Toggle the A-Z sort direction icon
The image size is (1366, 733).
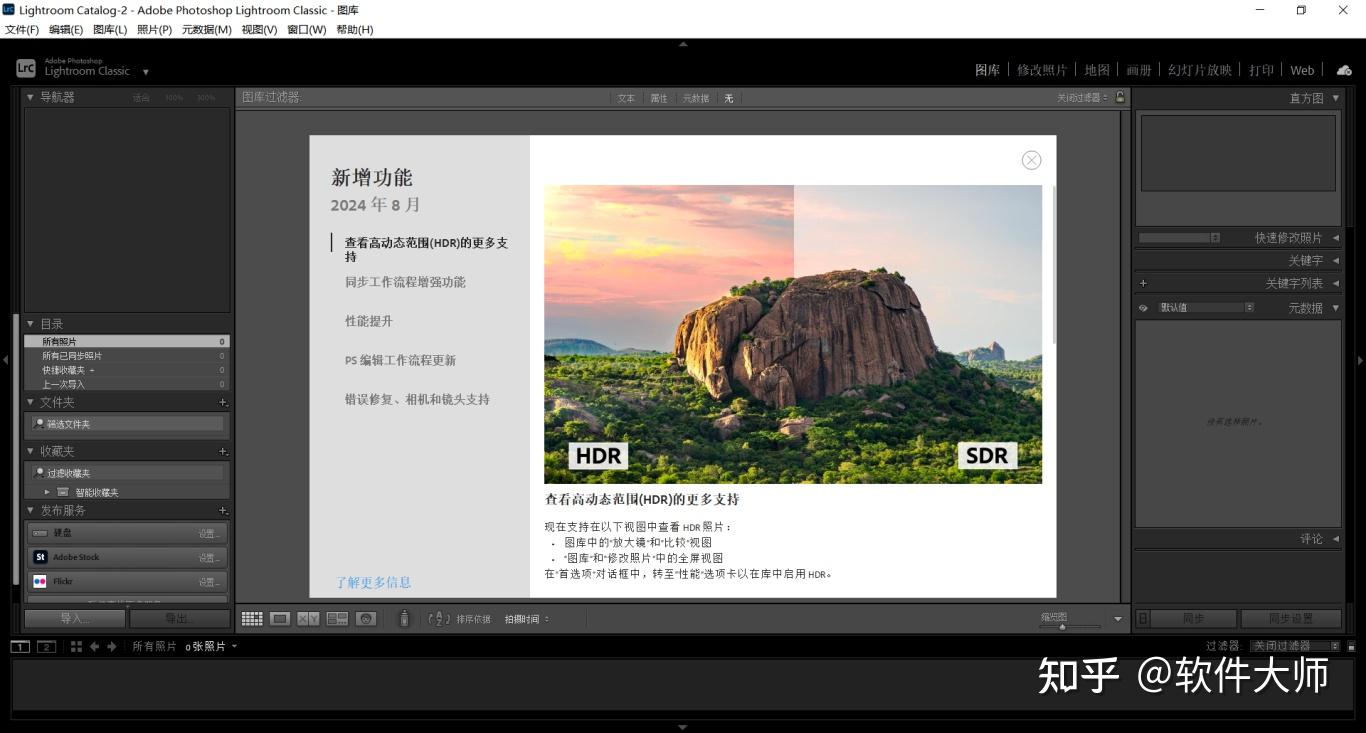click(x=440, y=618)
